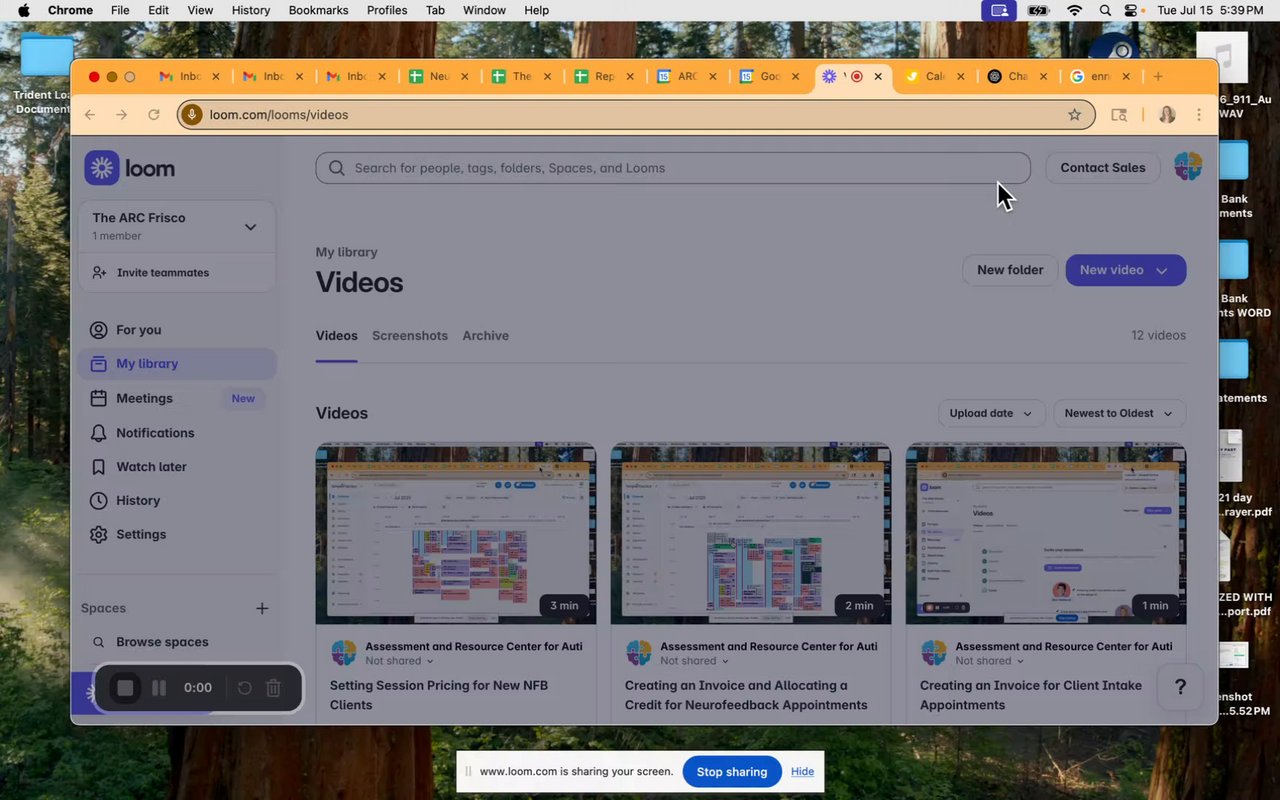Open Upload date sort dropdown
This screenshot has width=1280, height=800.
coord(992,413)
